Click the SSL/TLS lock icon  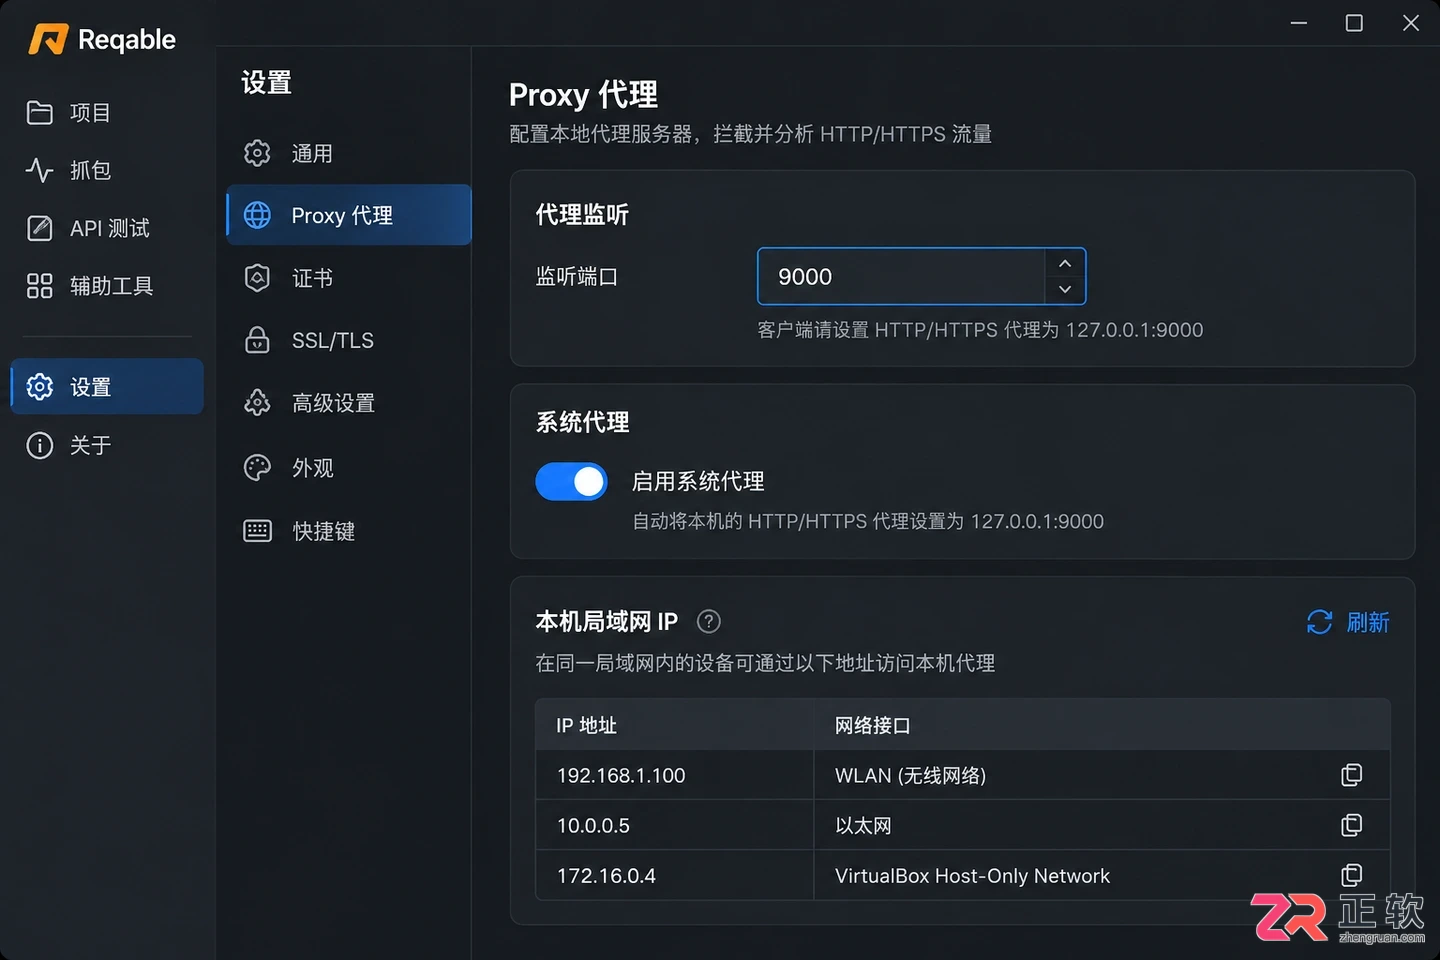[x=258, y=340]
